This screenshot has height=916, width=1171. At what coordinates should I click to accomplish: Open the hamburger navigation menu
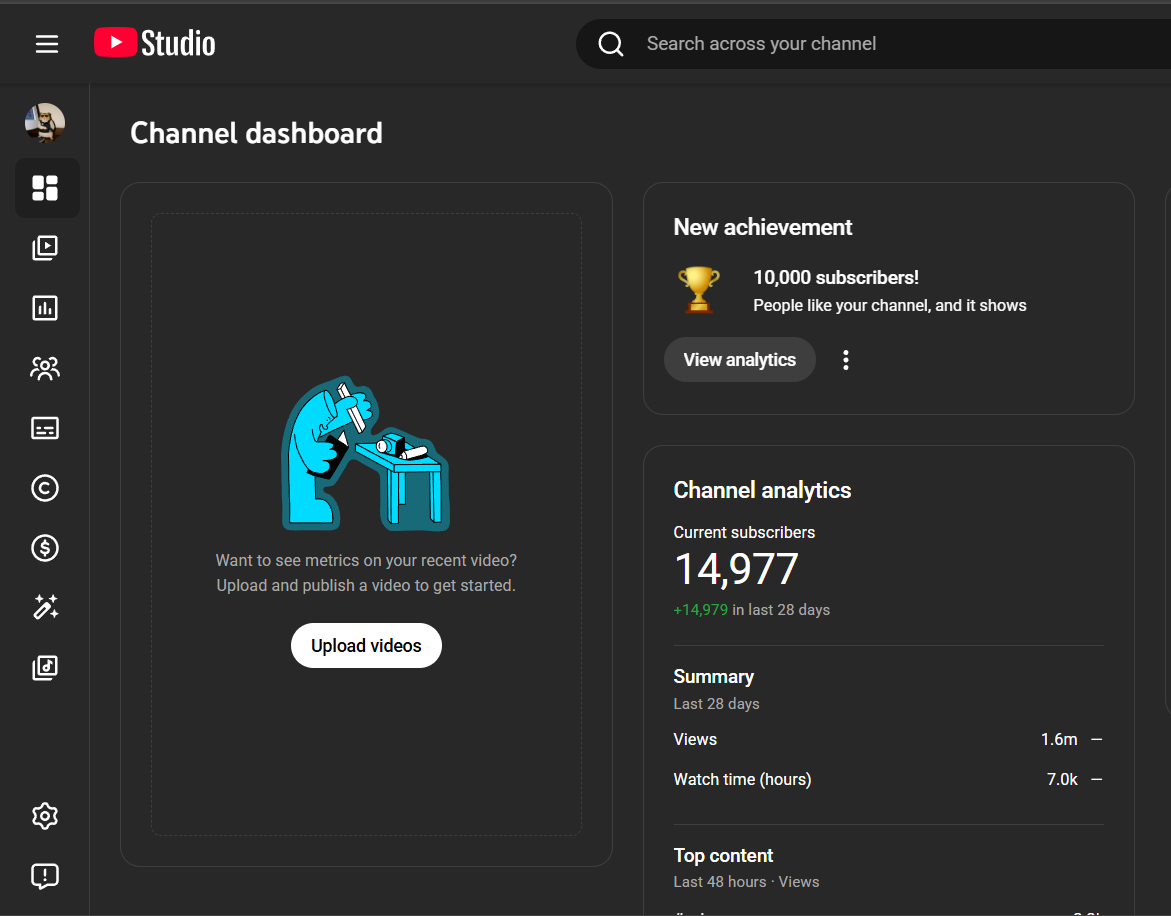tap(47, 44)
